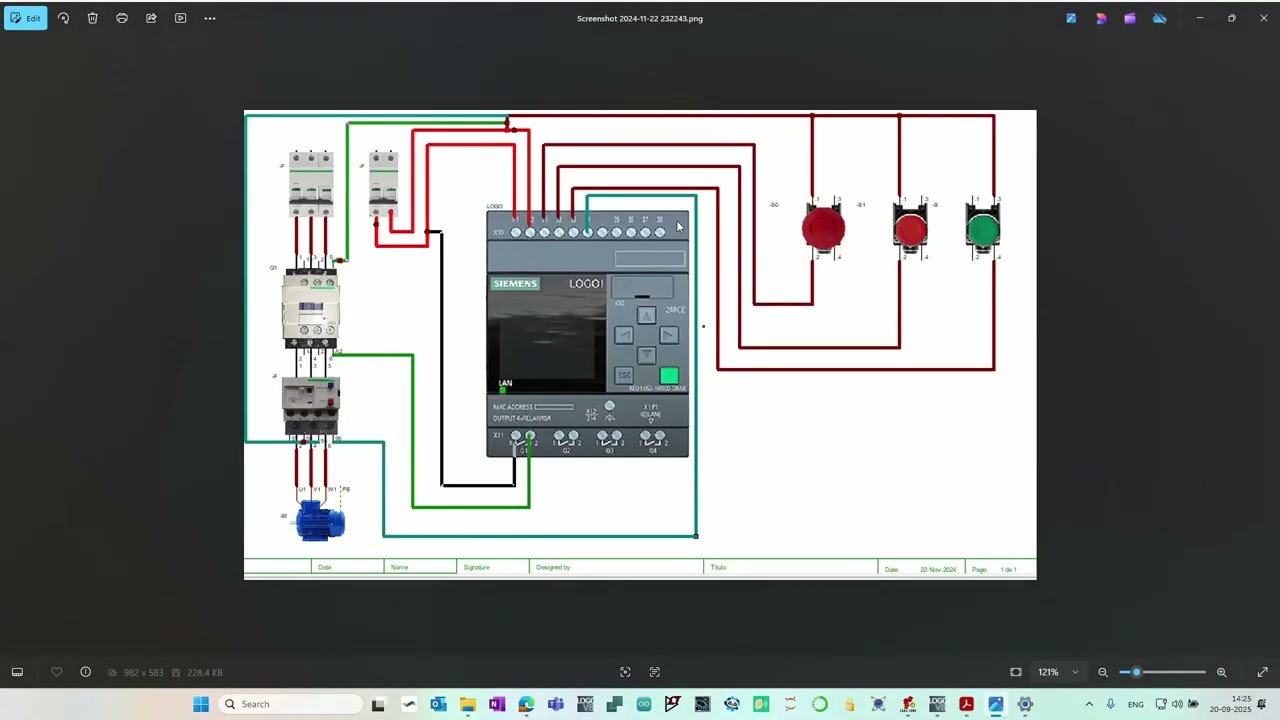The width and height of the screenshot is (1280, 720).
Task: Mark image as favorite with the heart icon
Action: tap(57, 672)
